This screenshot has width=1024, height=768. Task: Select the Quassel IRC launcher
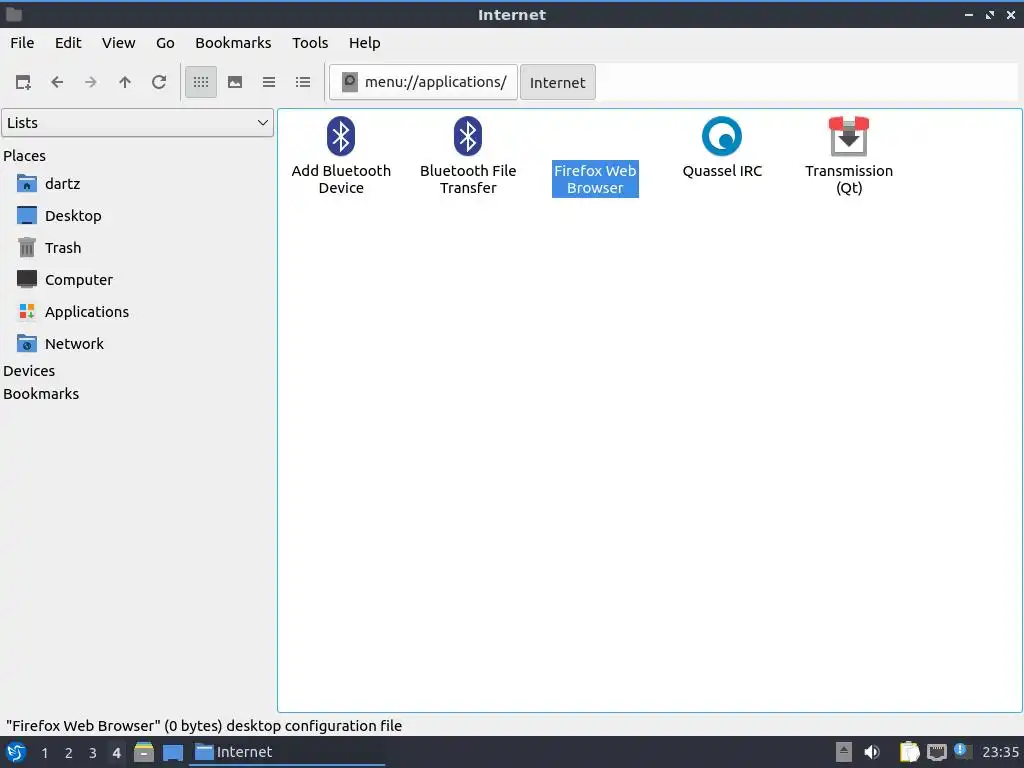722,148
